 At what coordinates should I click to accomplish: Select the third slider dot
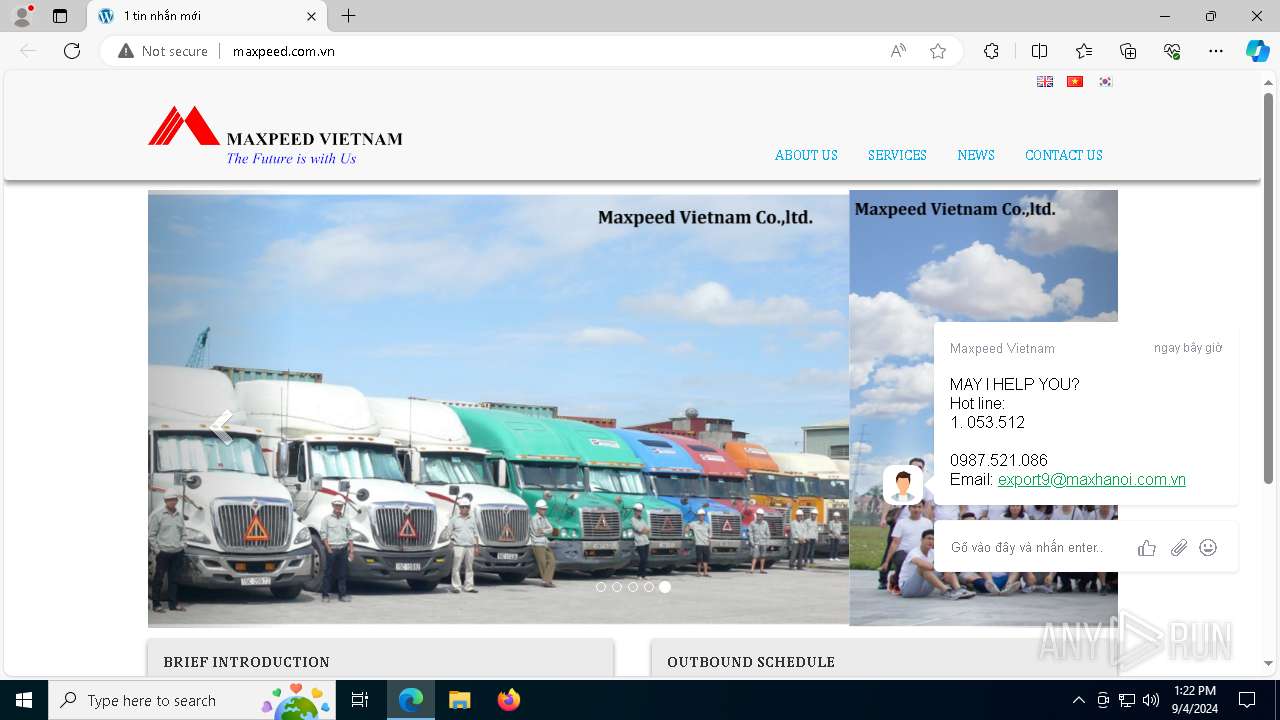click(633, 587)
